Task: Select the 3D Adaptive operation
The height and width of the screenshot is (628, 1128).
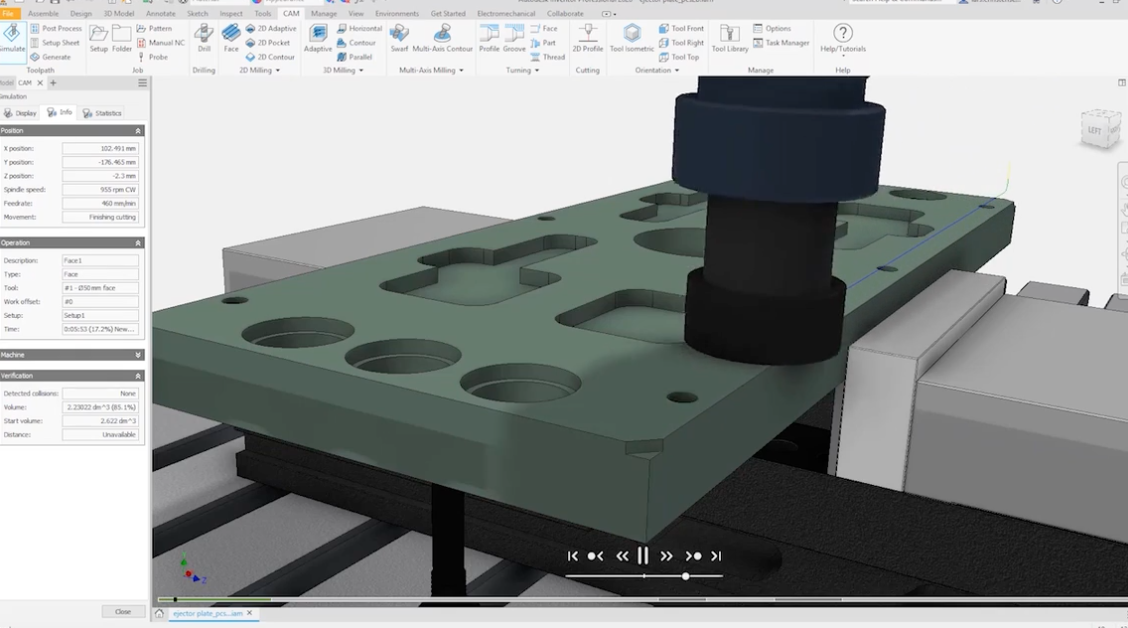Action: pos(317,38)
